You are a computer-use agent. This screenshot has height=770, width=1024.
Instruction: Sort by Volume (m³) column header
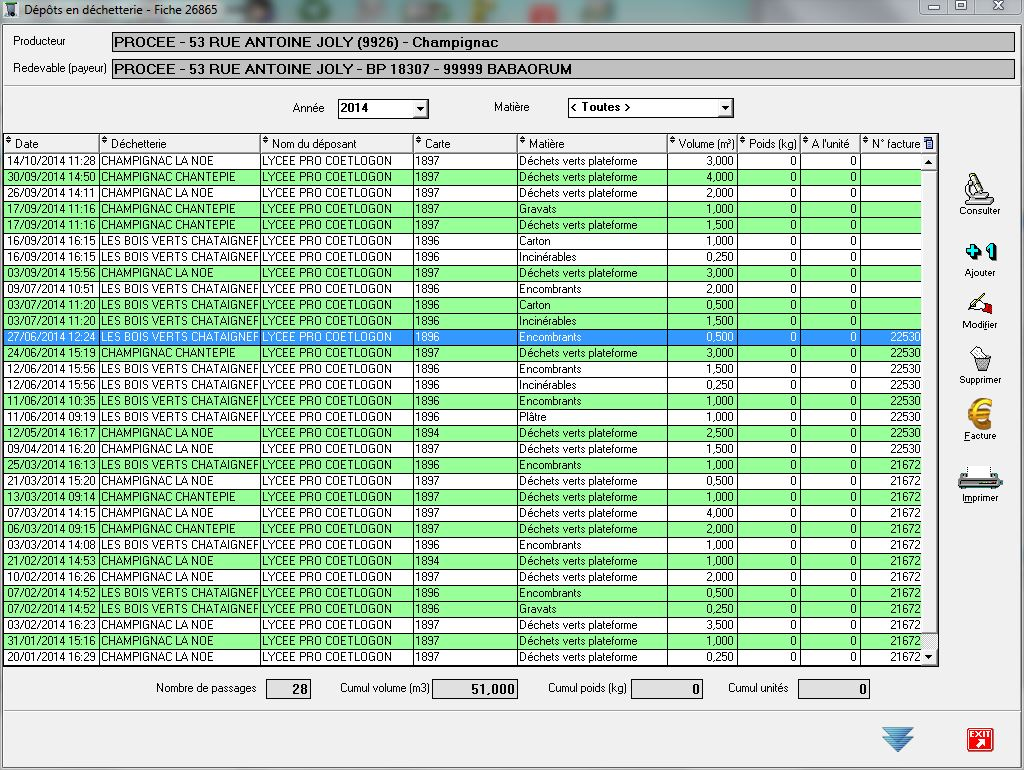702,144
